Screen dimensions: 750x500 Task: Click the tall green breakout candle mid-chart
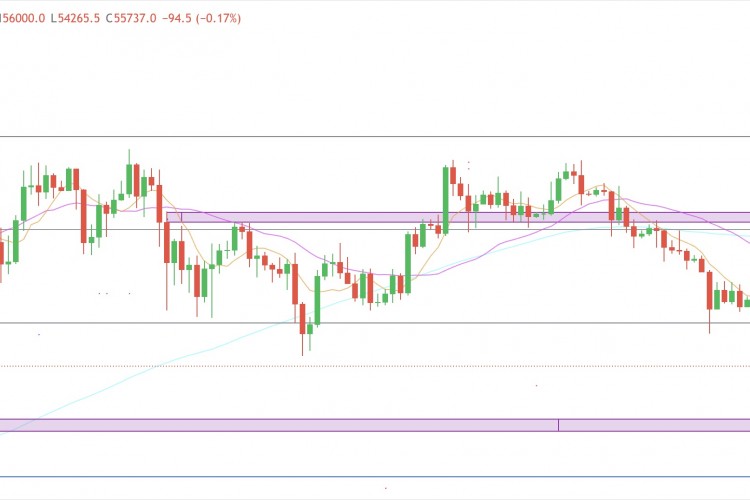point(445,200)
